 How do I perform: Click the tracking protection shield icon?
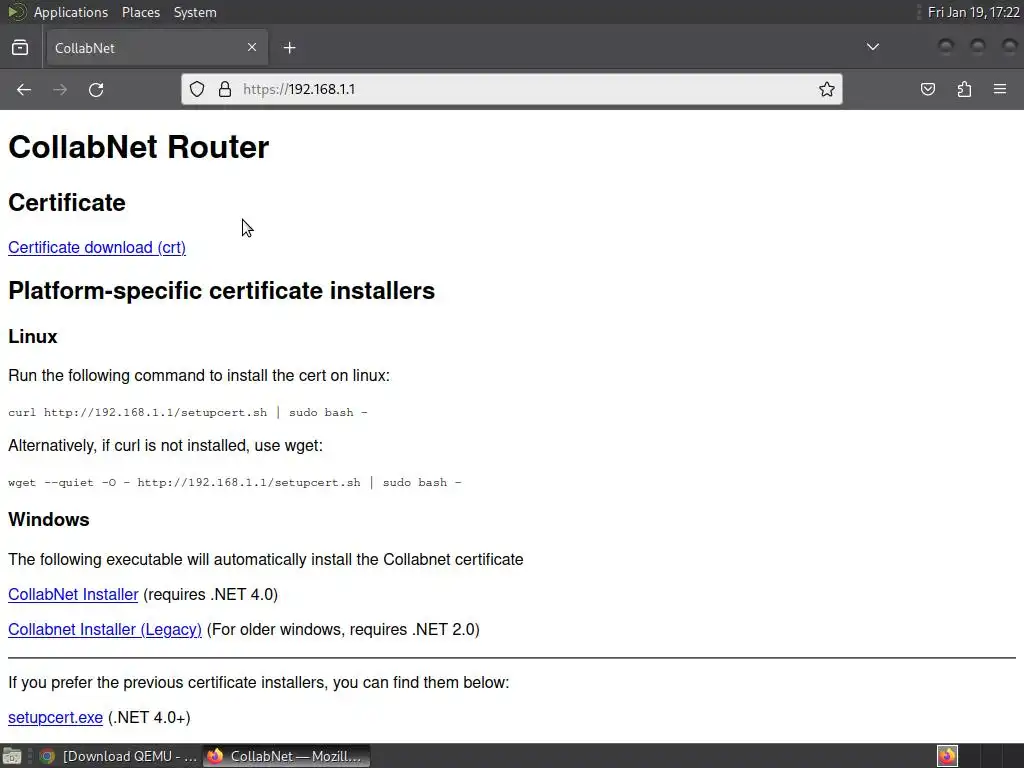pos(197,89)
